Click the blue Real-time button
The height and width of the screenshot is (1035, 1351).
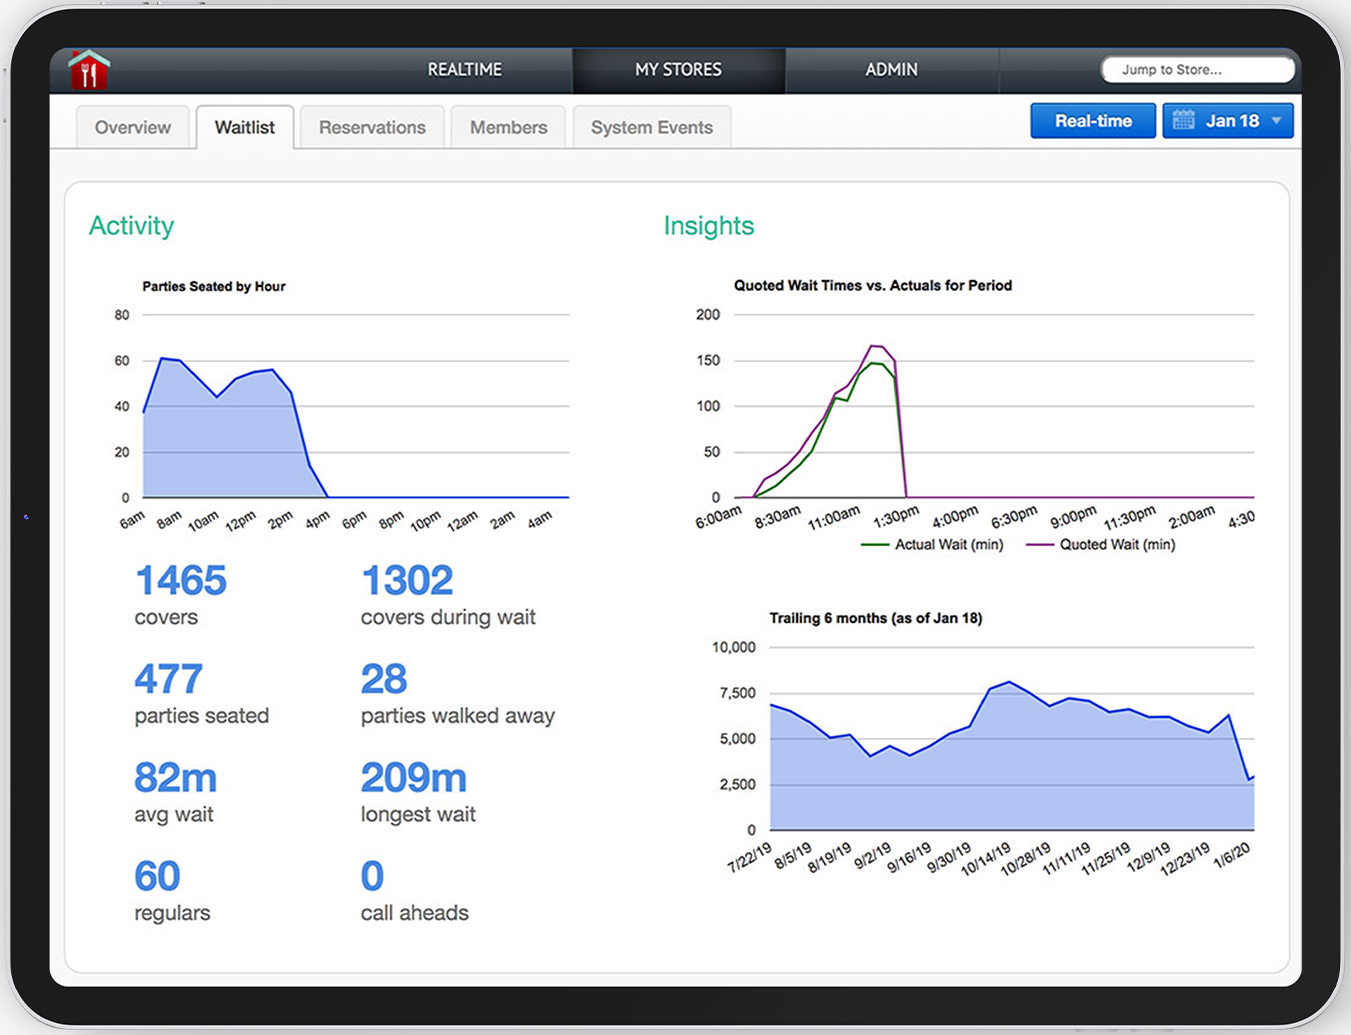[1093, 121]
